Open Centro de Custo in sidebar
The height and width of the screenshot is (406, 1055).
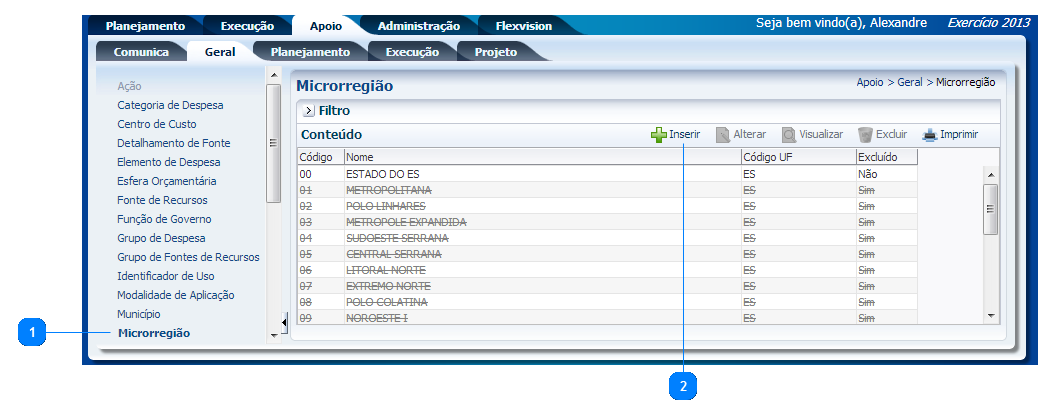click(156, 124)
